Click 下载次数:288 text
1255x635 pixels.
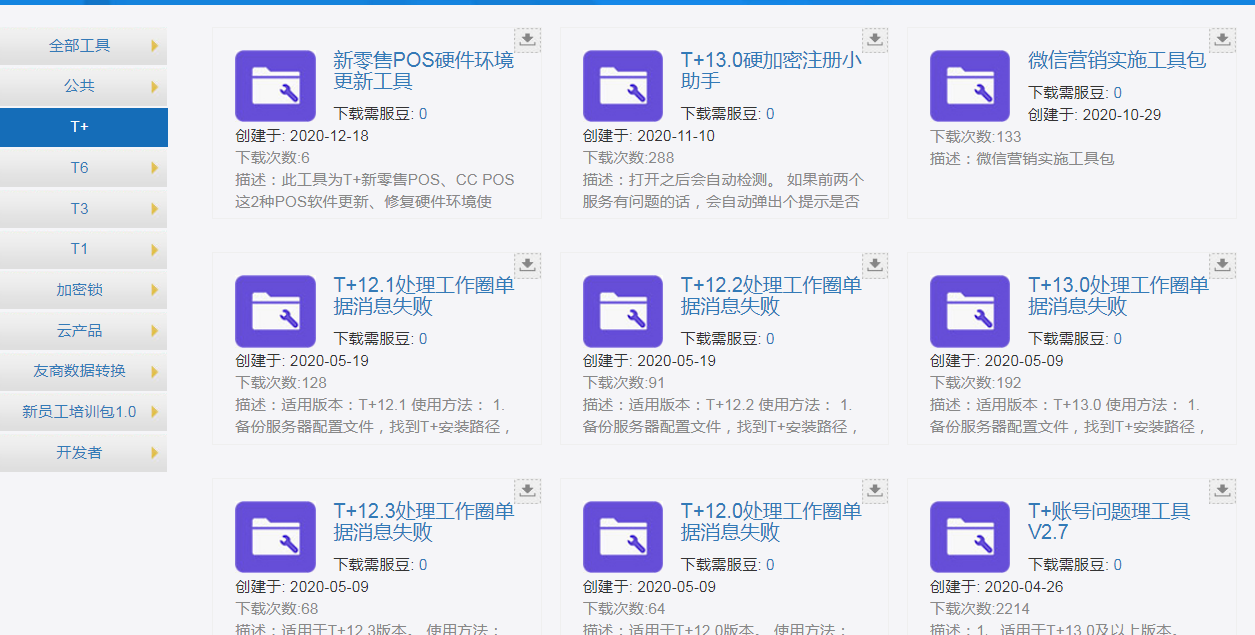point(629,158)
